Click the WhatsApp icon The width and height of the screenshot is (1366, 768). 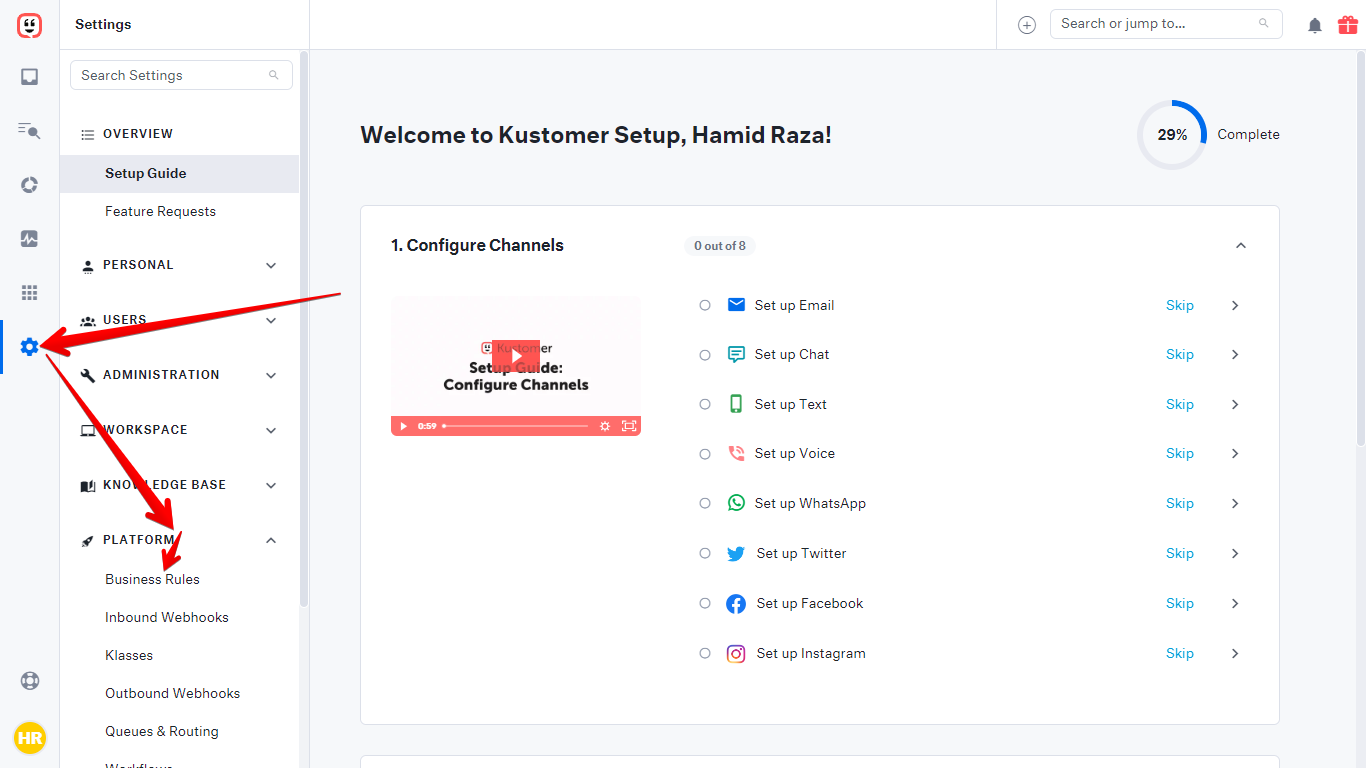tap(736, 503)
